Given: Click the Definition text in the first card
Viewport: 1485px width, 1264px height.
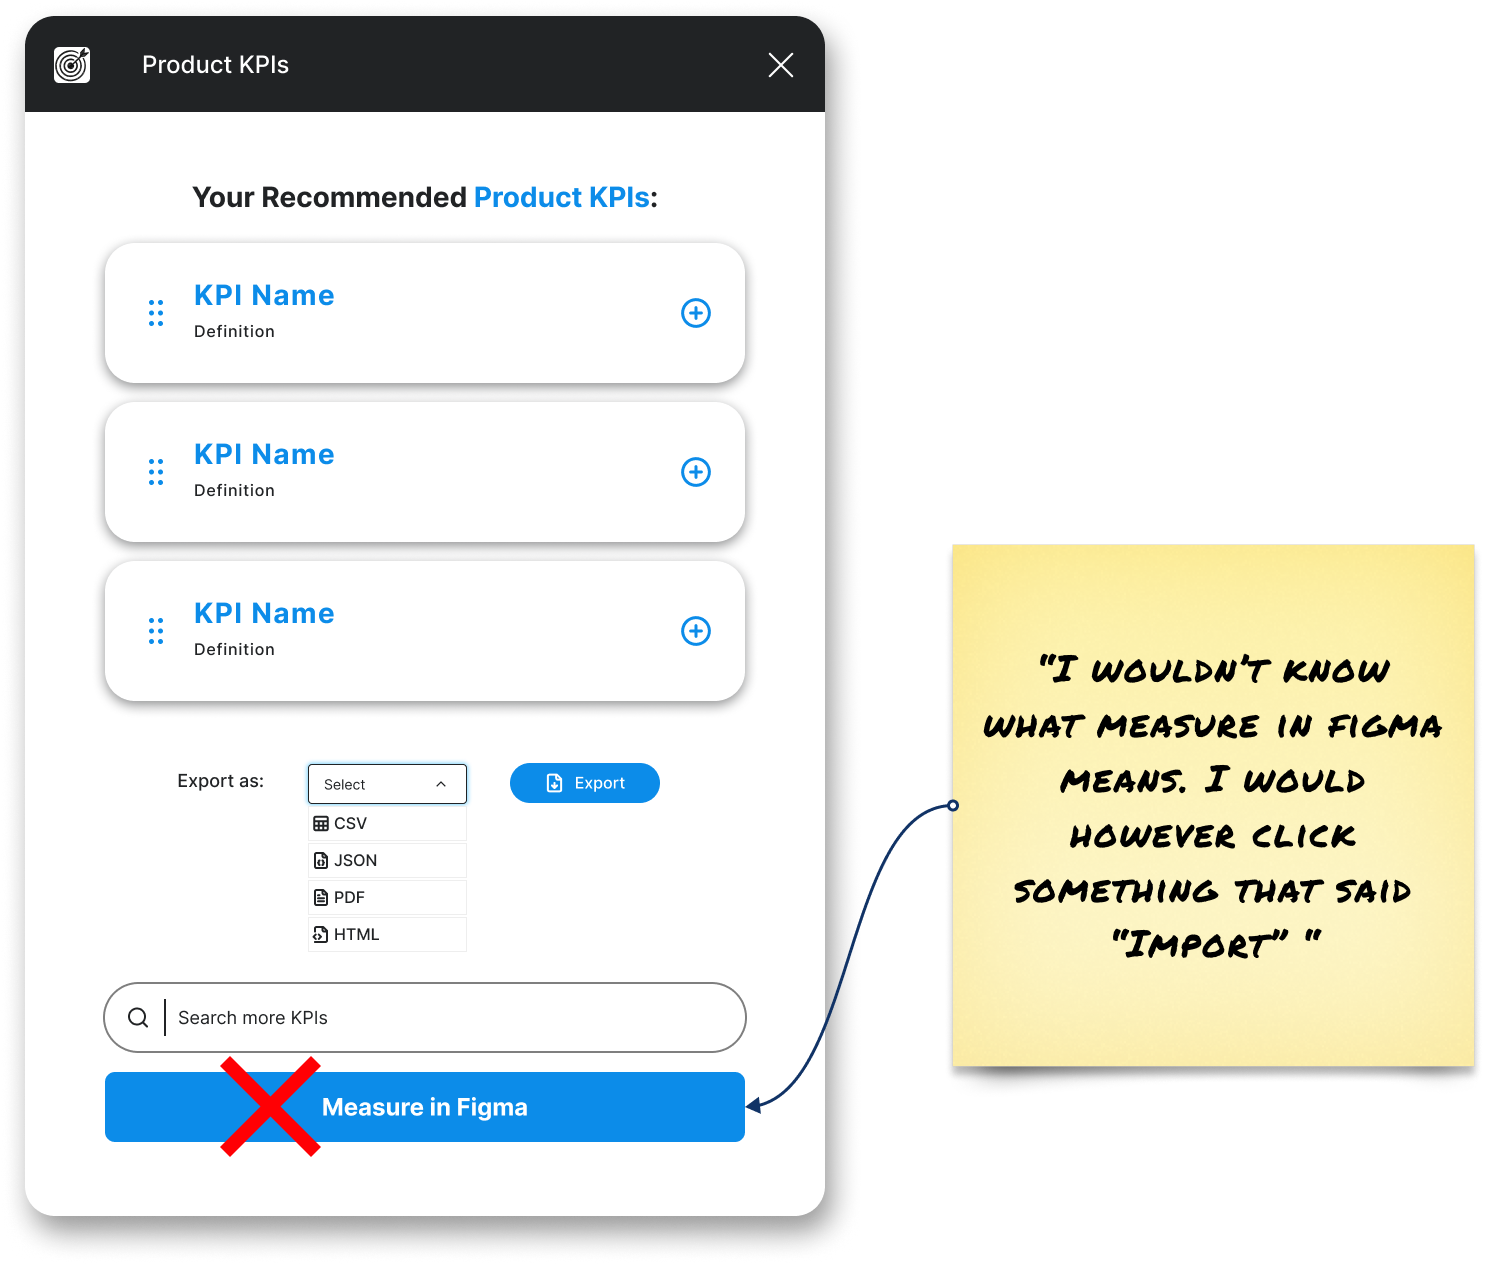Looking at the screenshot, I should click(234, 331).
